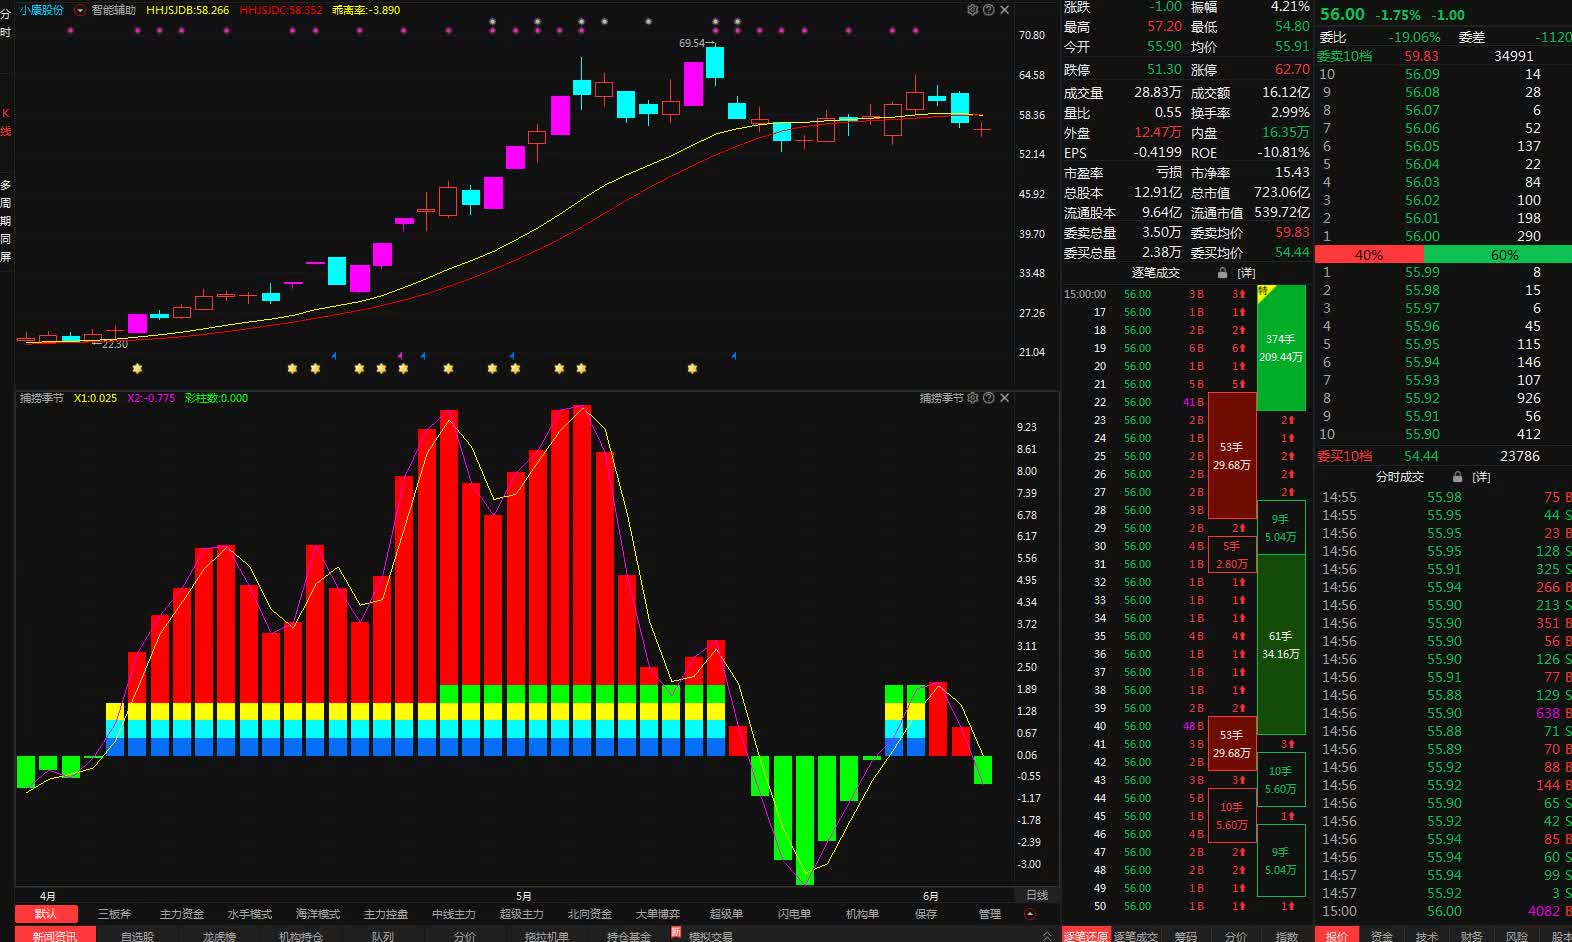Expand red circle arrow after 管理
The height and width of the screenshot is (942, 1572).
[x=1030, y=914]
